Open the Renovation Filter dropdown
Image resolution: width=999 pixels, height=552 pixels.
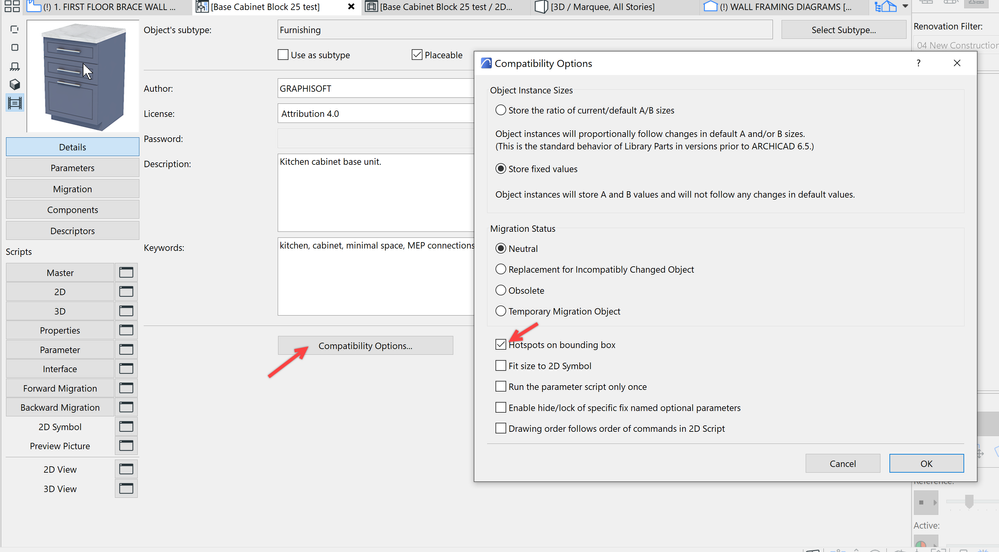click(x=955, y=45)
